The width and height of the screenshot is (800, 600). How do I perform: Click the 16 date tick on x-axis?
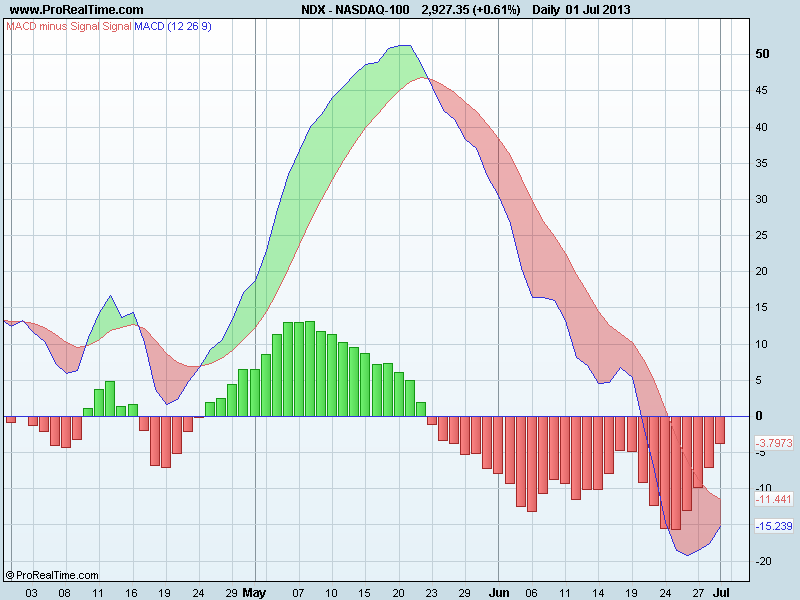[131, 593]
